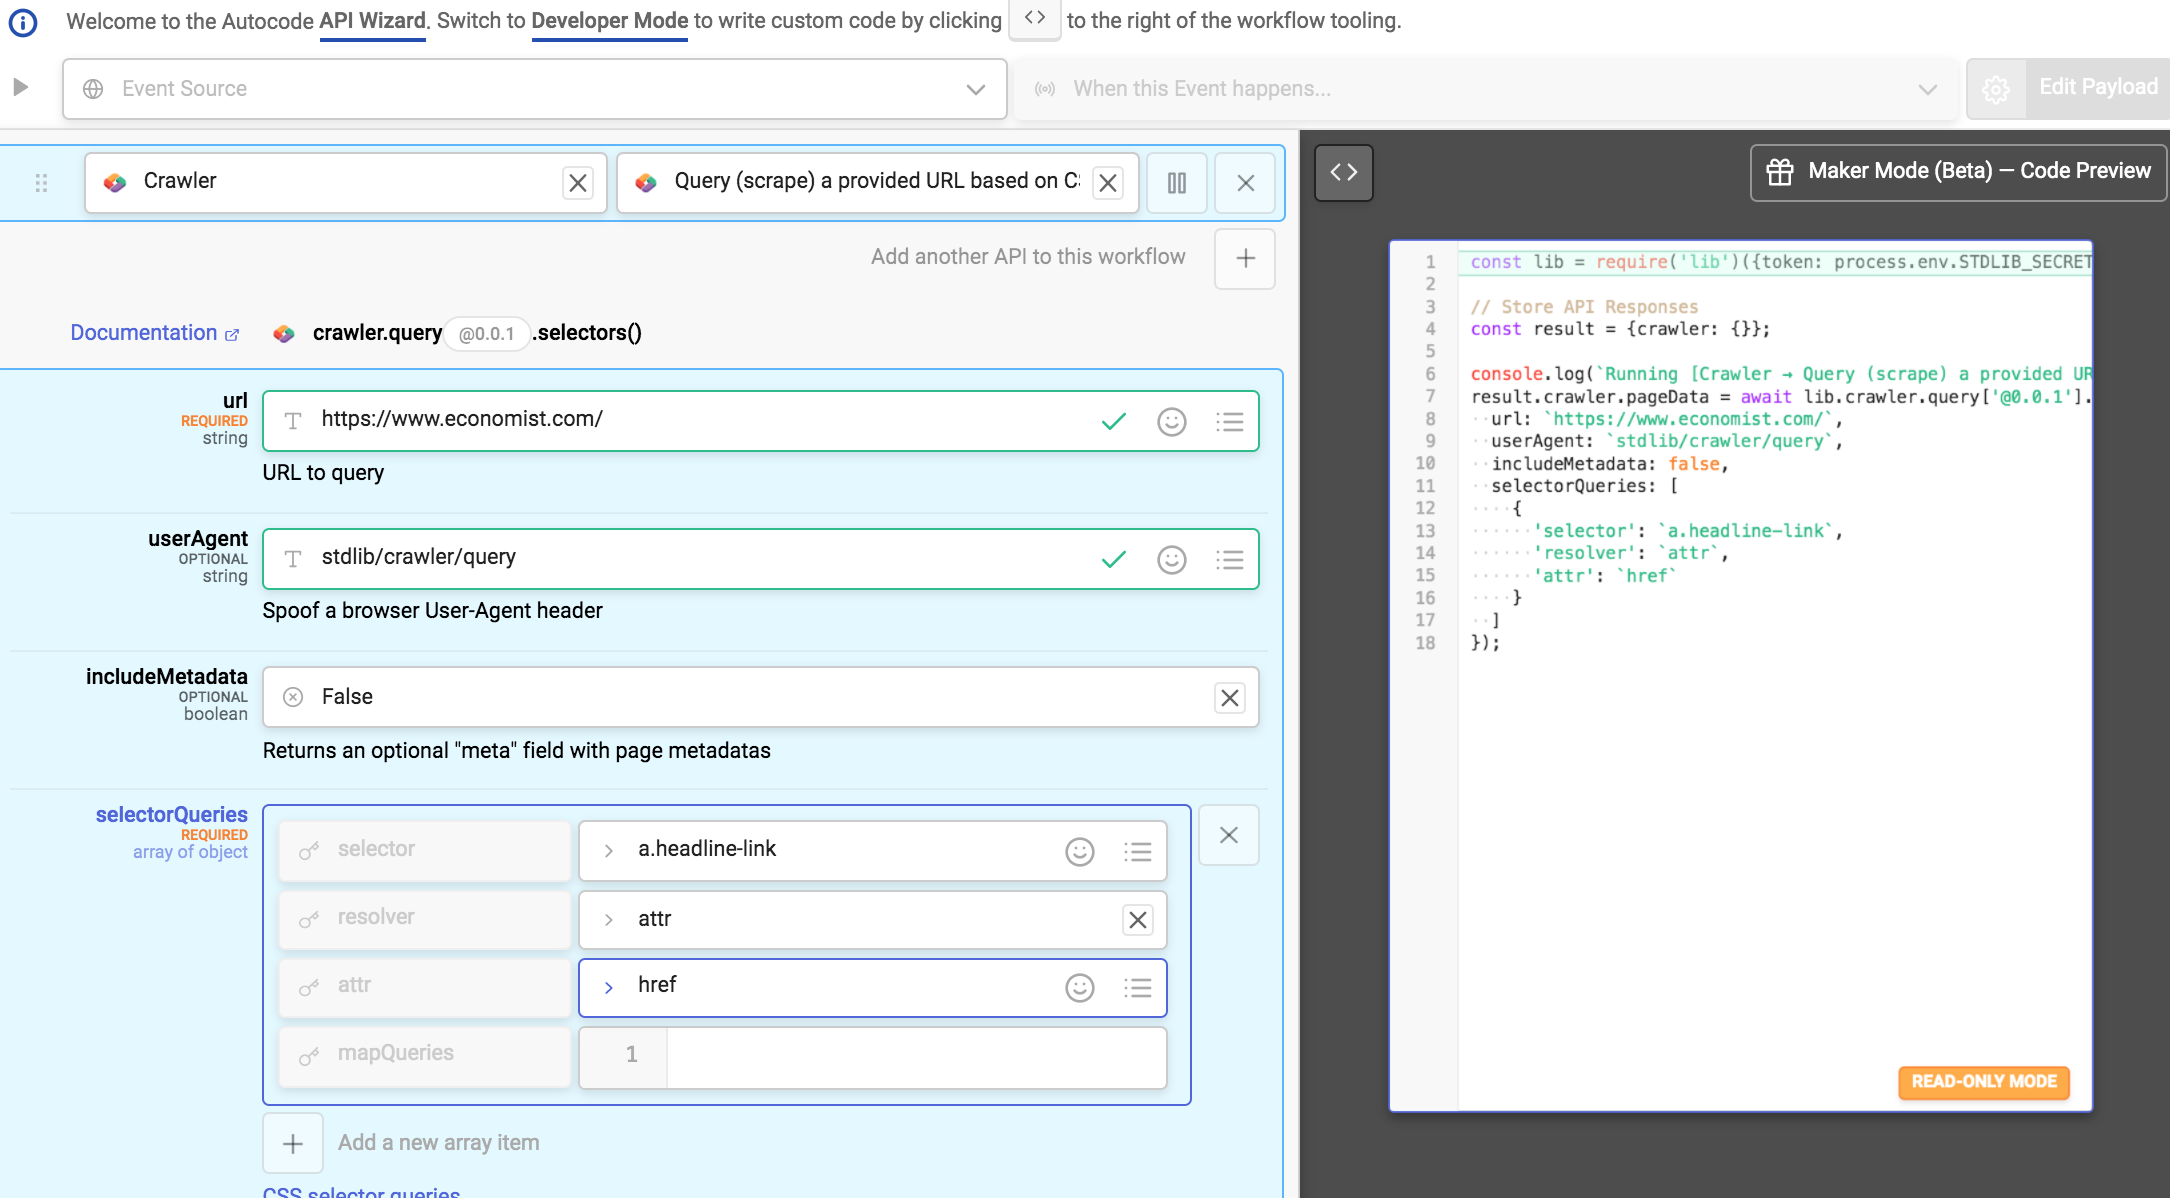Screen dimensions: 2170x1198
Task: Run the workflow with the play button
Action: pos(20,87)
